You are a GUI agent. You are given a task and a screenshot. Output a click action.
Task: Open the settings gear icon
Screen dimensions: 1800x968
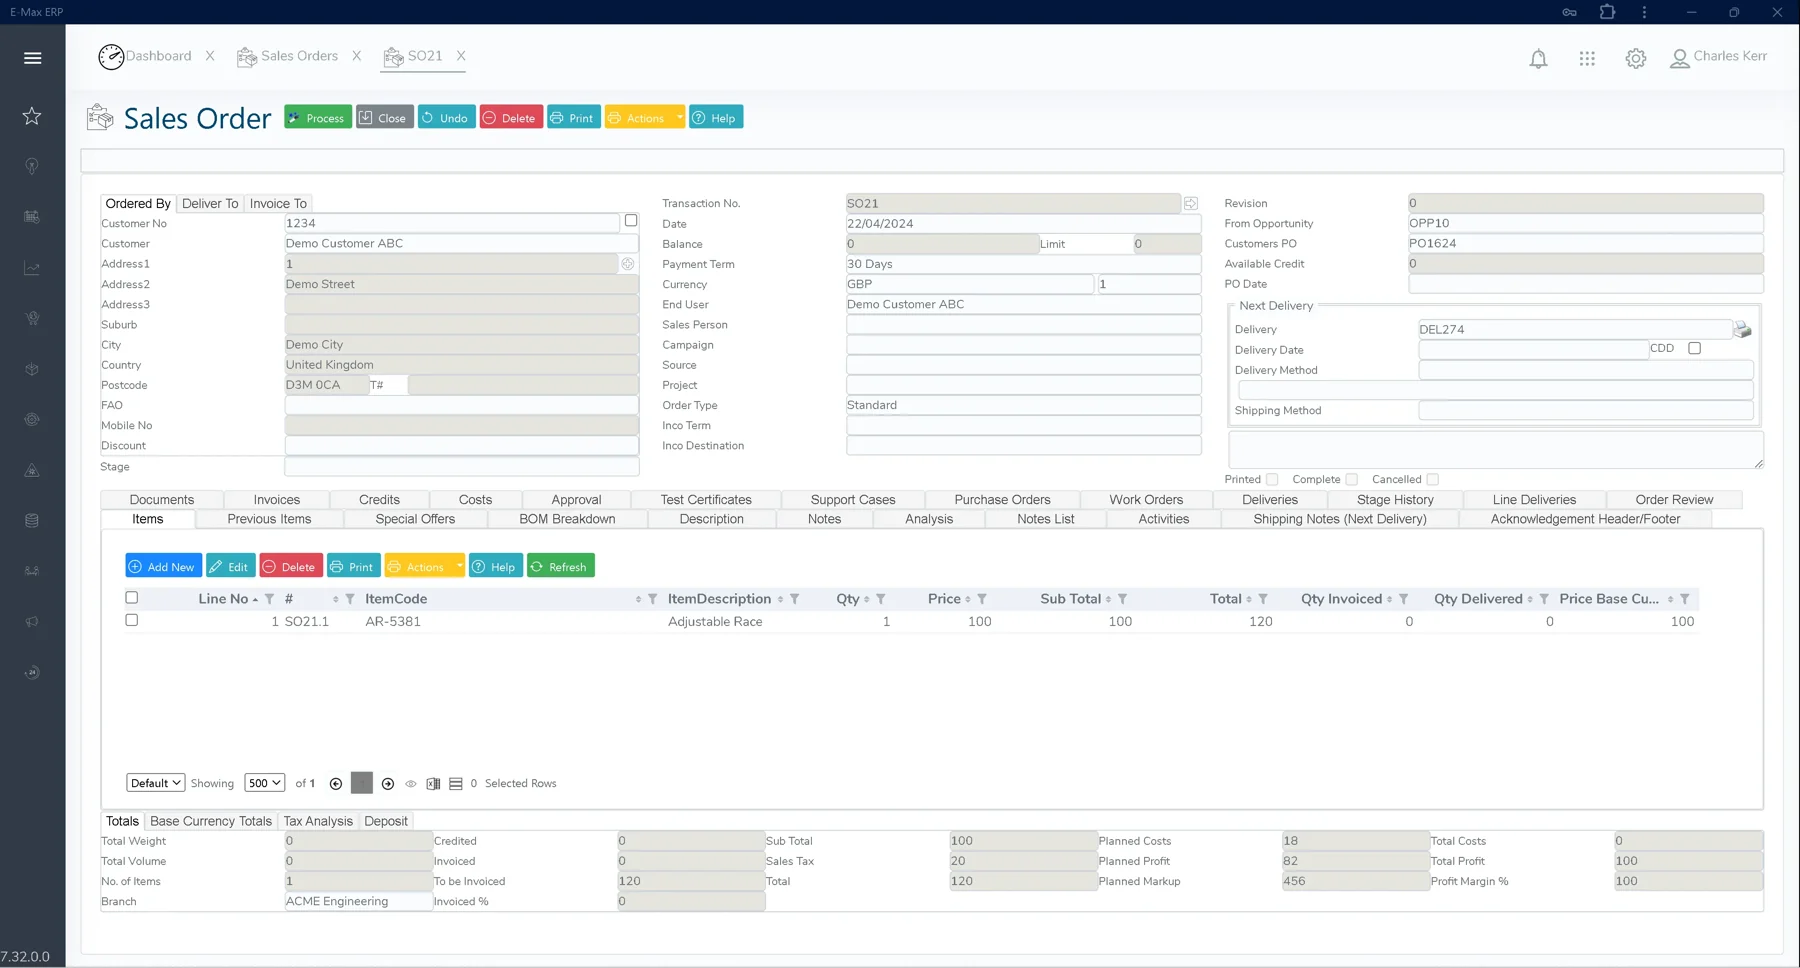pos(1636,59)
